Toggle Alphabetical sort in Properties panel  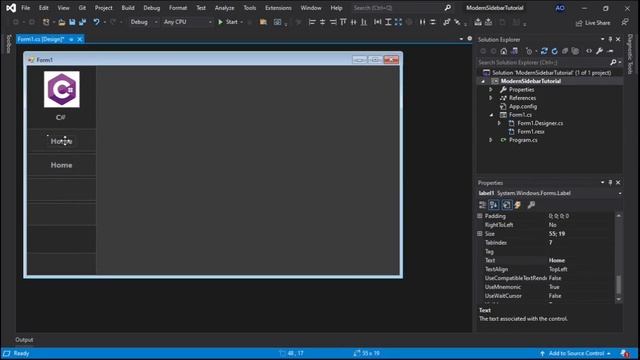[494, 205]
